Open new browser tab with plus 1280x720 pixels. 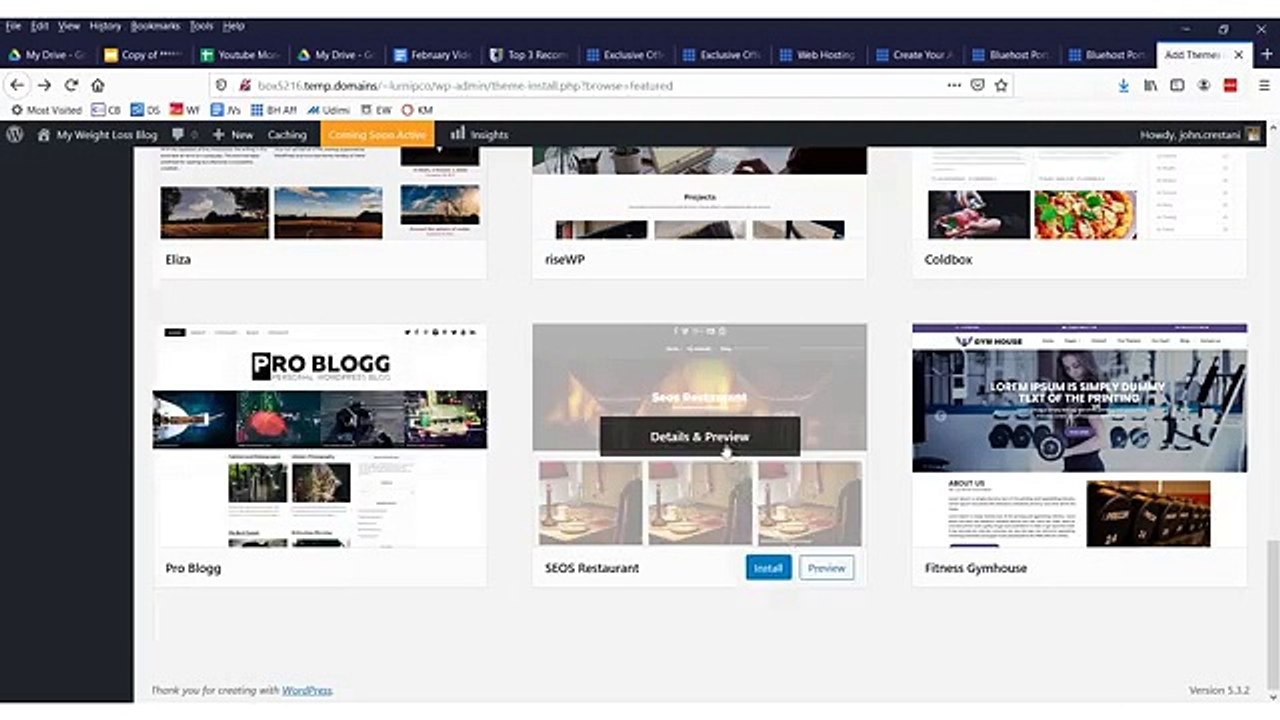(1268, 55)
